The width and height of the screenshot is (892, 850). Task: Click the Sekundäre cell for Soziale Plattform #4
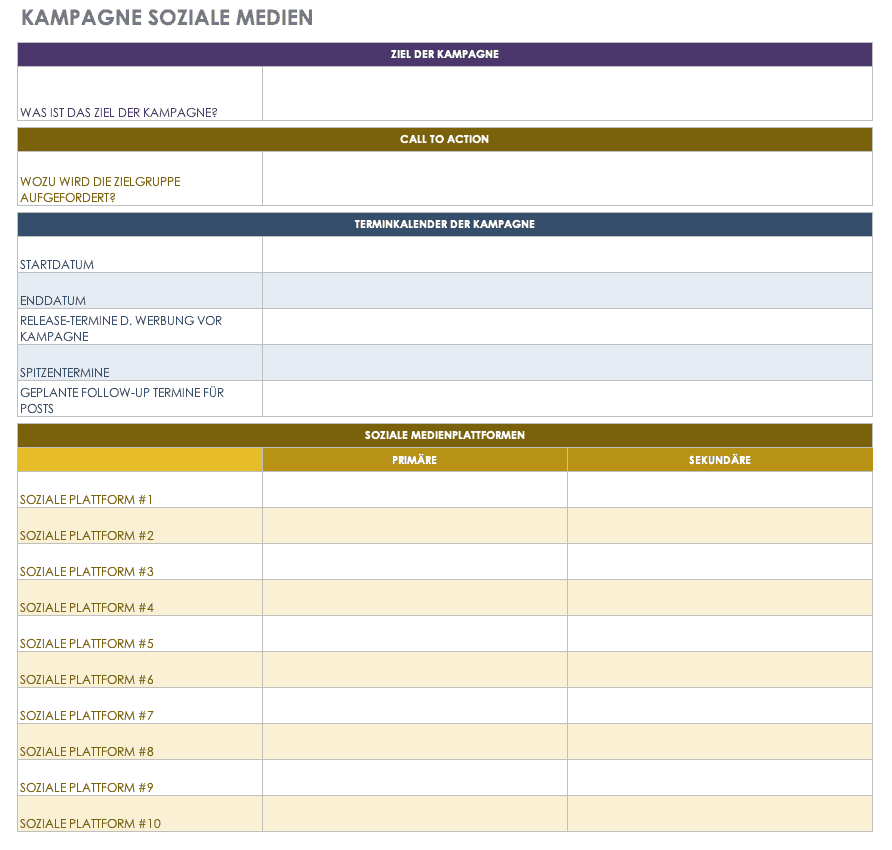coord(719,598)
